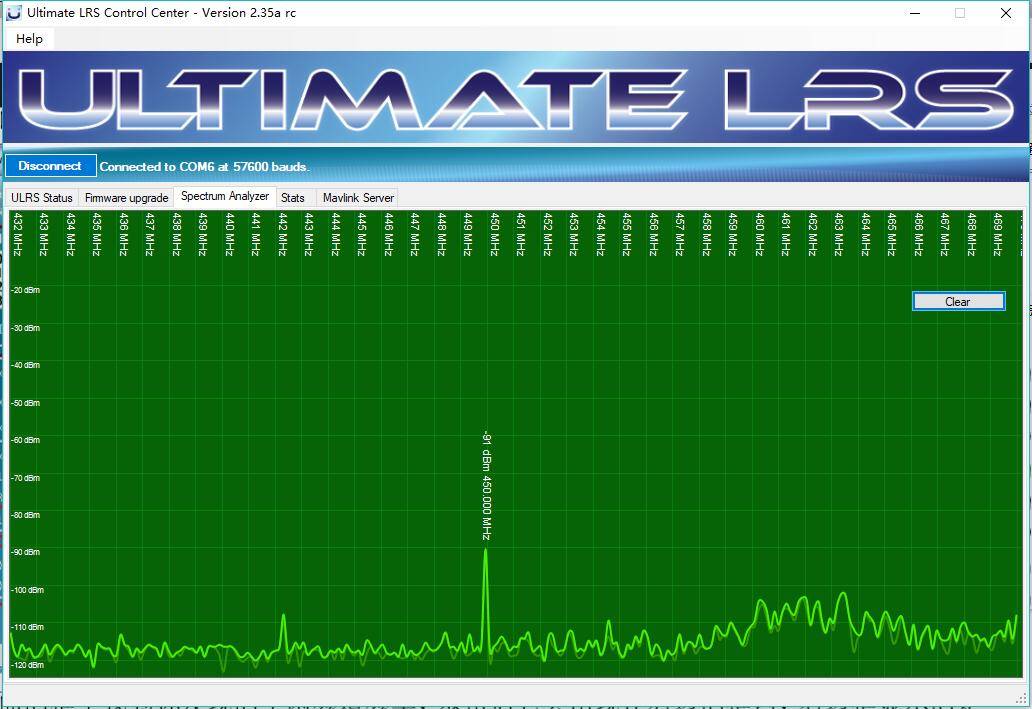Click the Ultimate LRS app icon in title bar
This screenshot has height=709, width=1032.
coord(13,13)
